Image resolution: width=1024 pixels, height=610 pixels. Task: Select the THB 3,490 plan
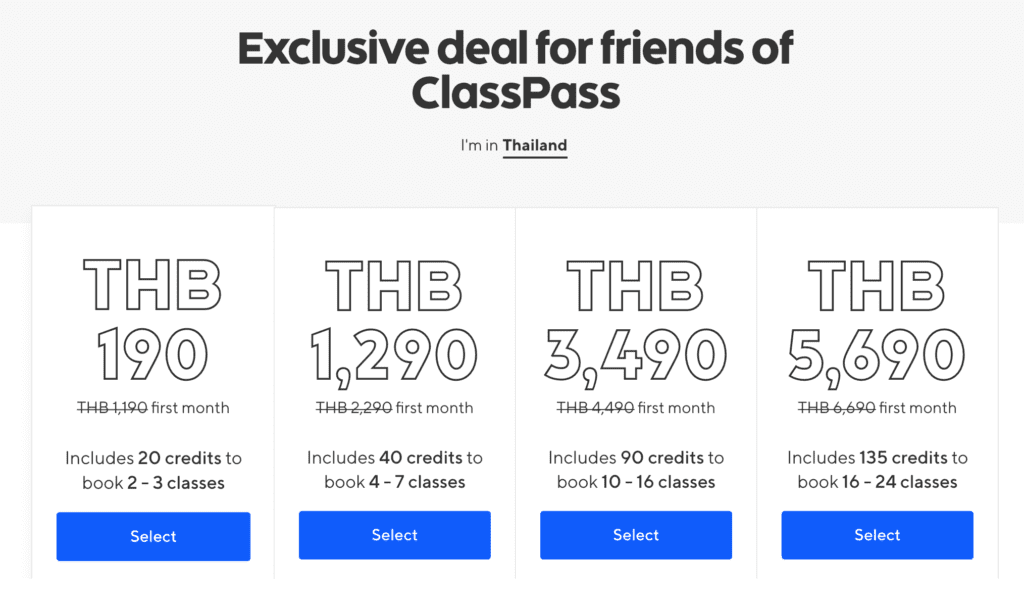pyautogui.click(x=636, y=535)
